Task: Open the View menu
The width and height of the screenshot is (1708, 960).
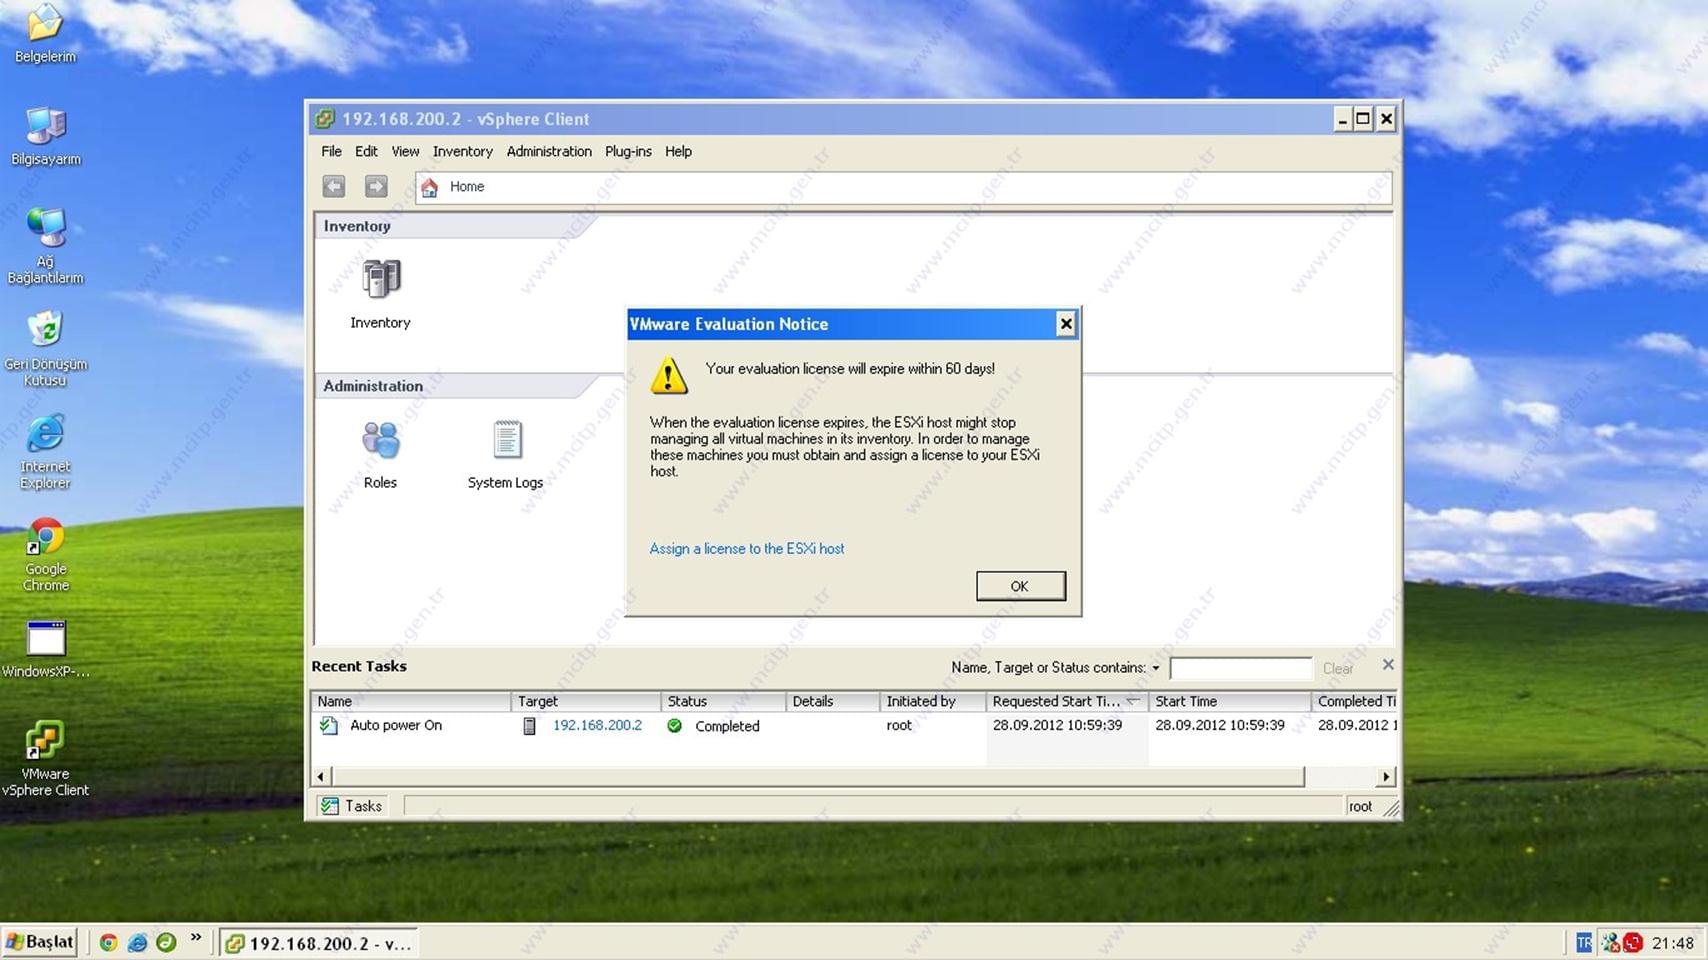Action: [x=405, y=152]
